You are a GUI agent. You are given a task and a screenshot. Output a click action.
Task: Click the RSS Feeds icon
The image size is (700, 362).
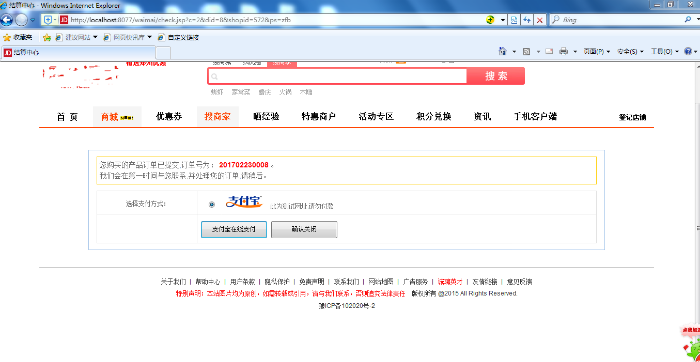526,51
